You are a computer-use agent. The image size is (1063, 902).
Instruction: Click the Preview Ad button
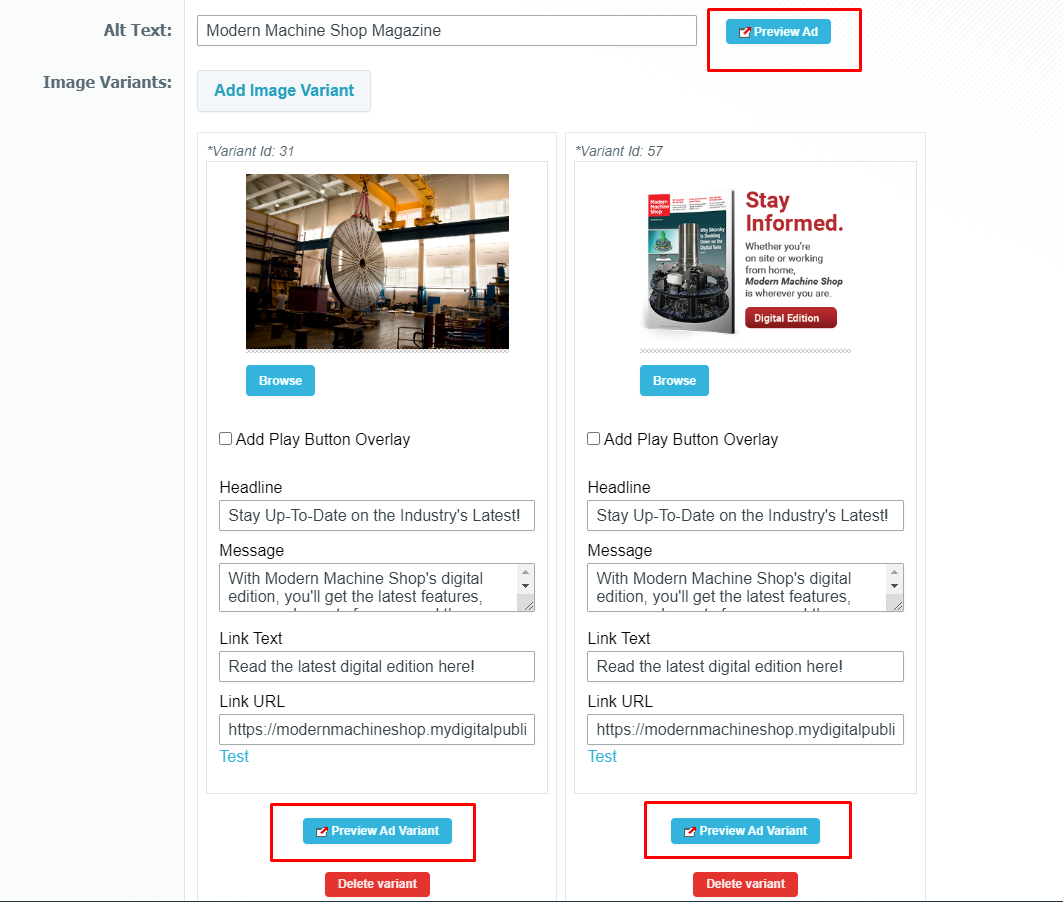pyautogui.click(x=778, y=32)
